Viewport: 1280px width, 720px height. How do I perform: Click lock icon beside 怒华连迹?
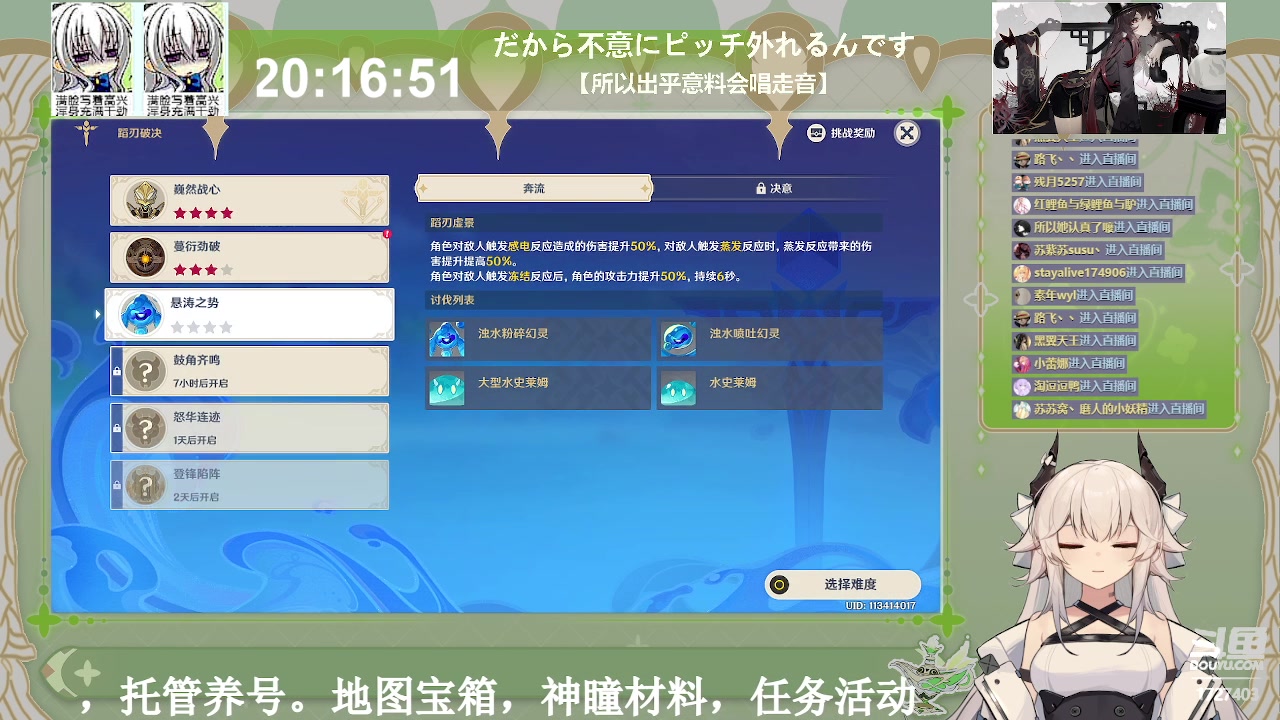(x=117, y=428)
